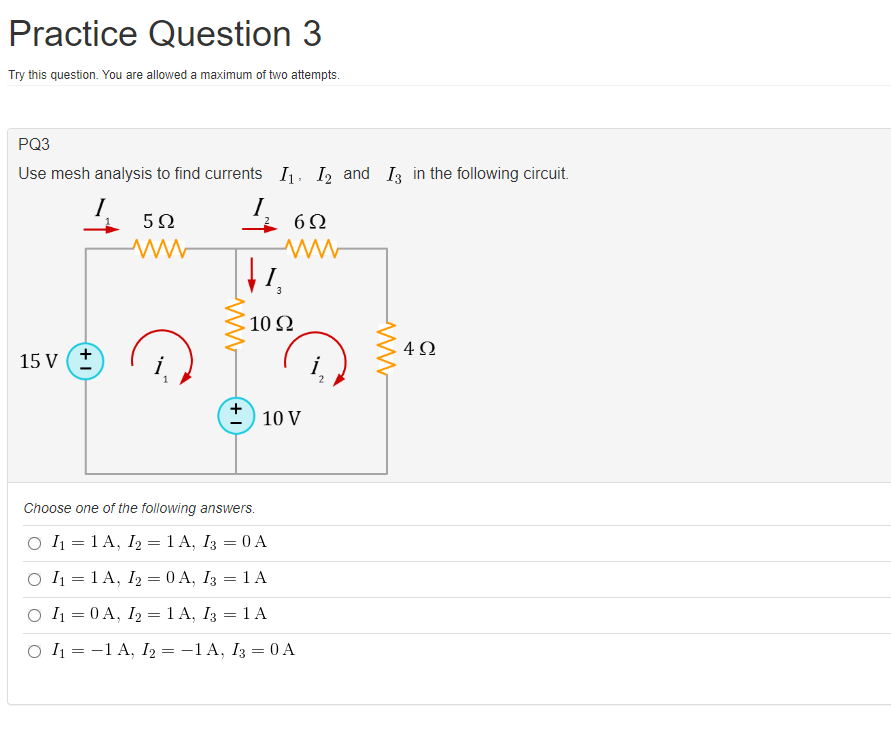The height and width of the screenshot is (732, 891).
Task: Click the Practice Question 3 heading
Action: click(163, 33)
